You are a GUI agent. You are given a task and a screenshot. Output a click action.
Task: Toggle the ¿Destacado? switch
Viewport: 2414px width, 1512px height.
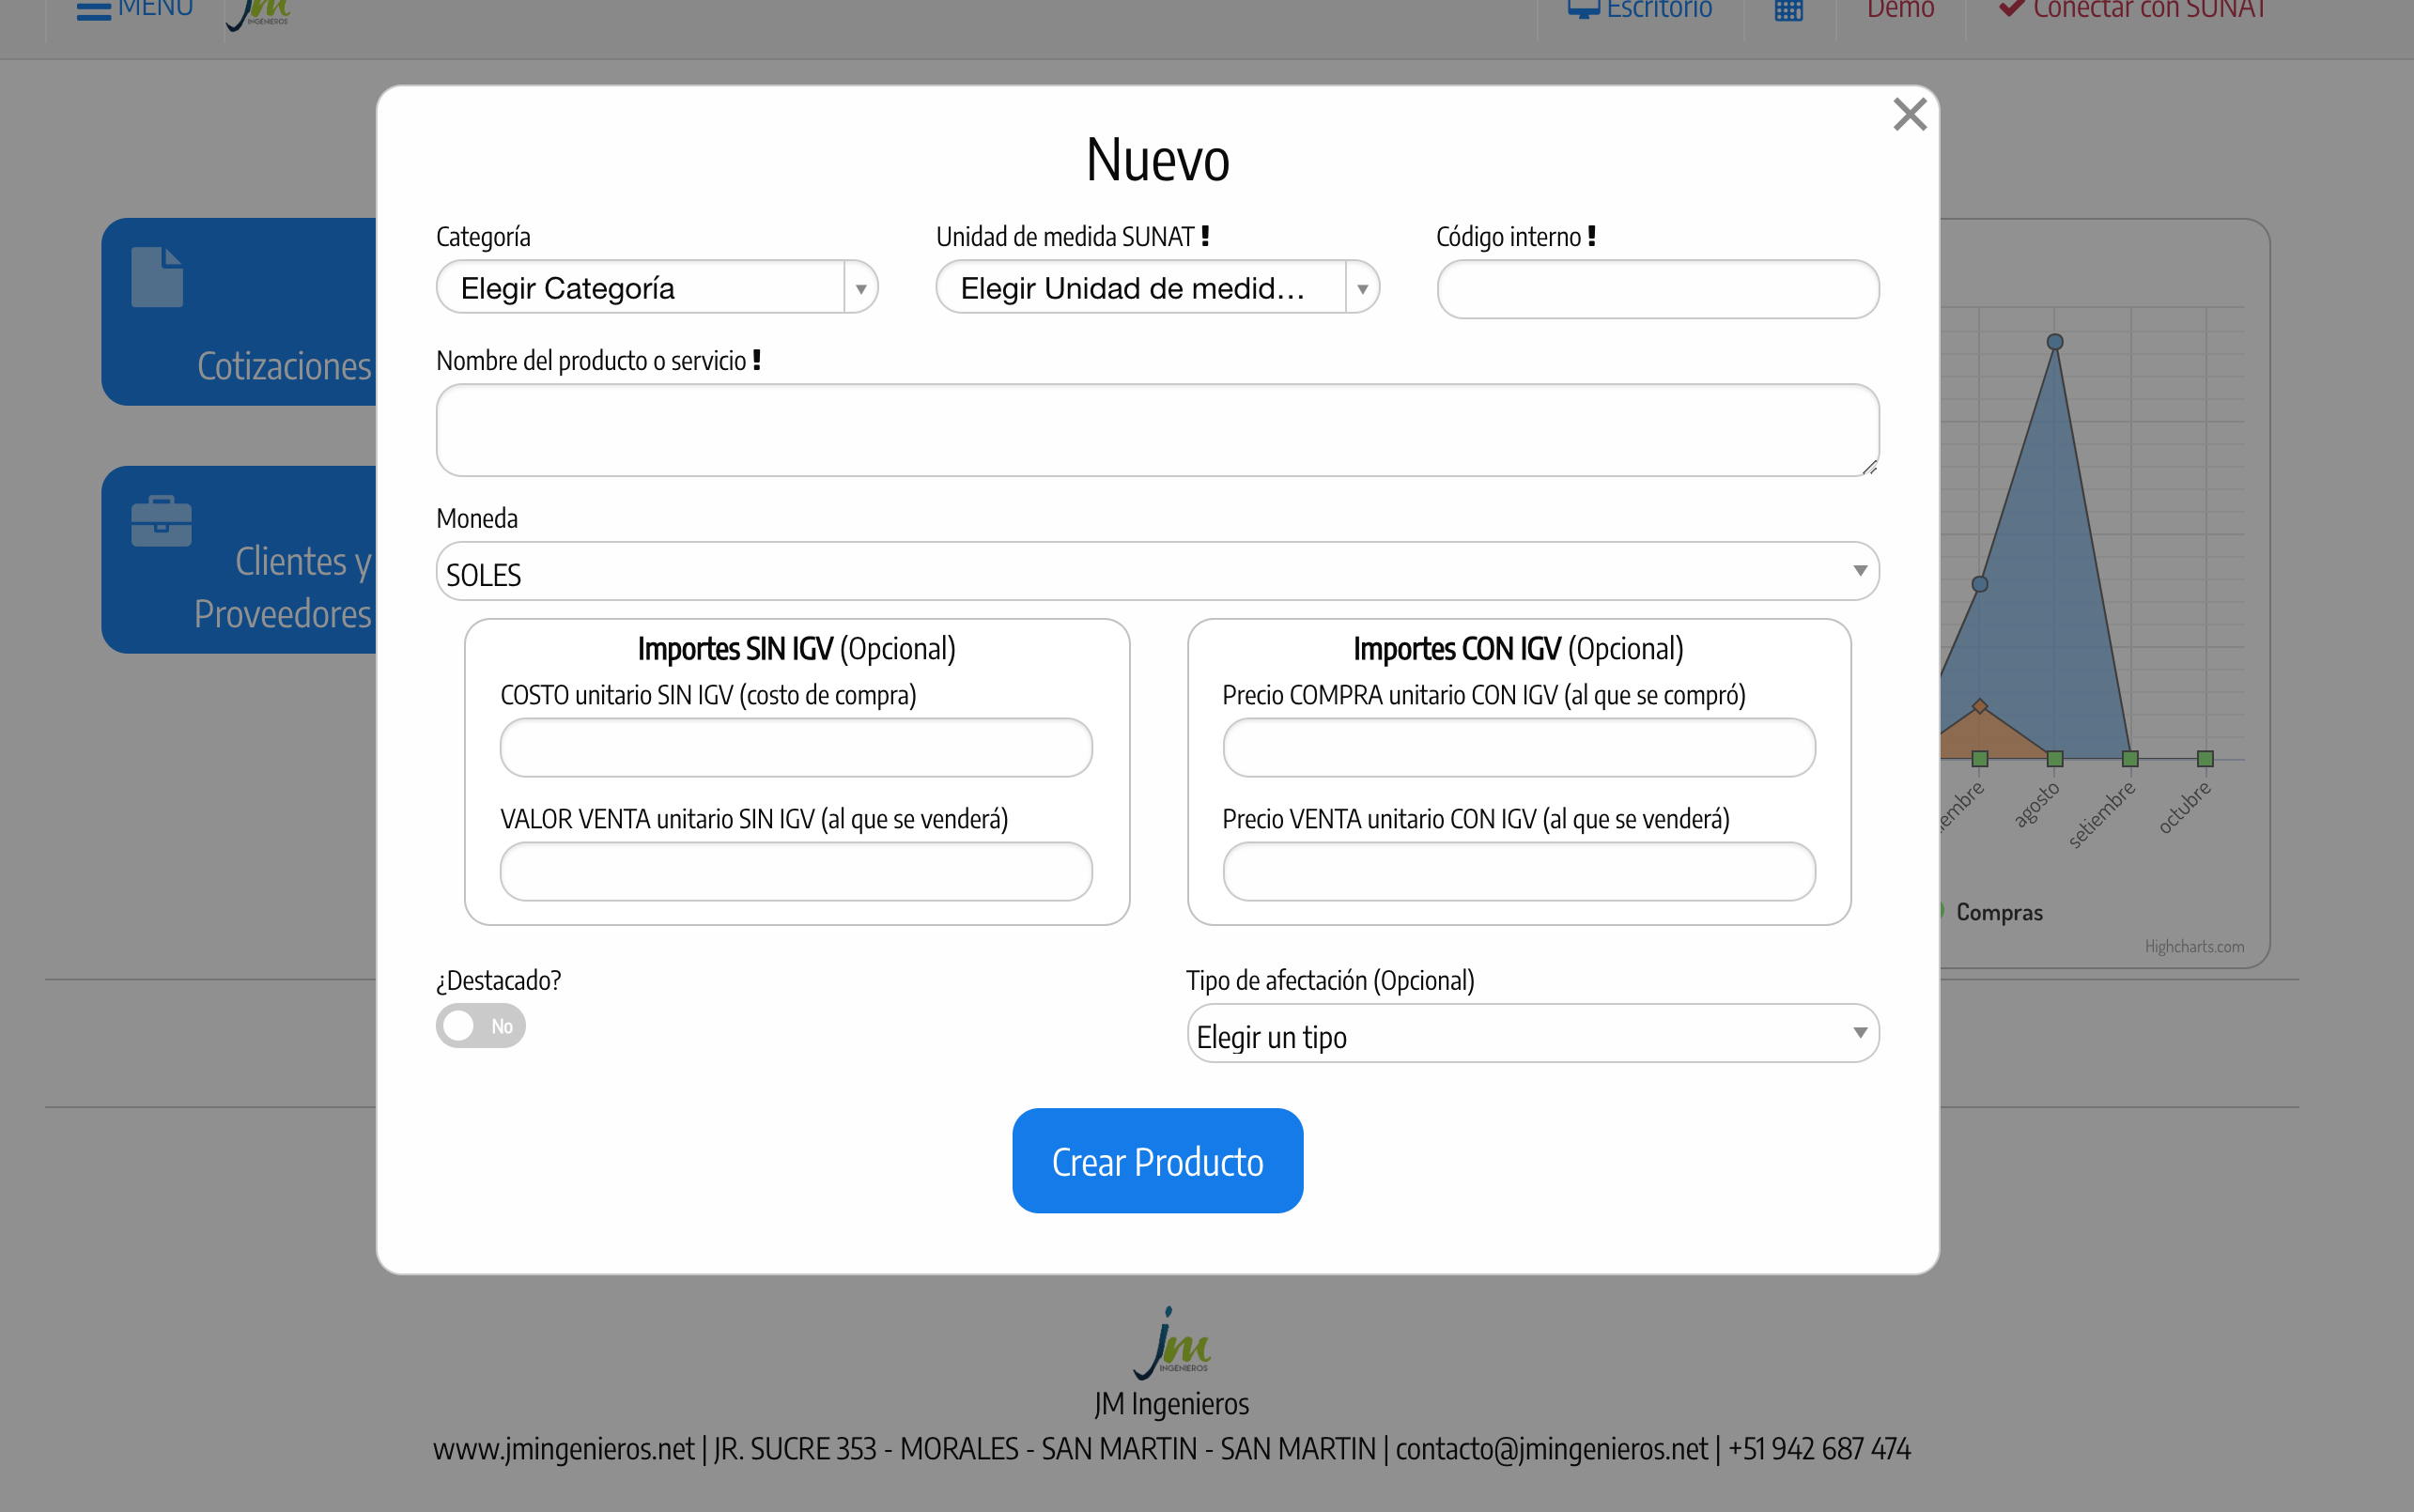[480, 1026]
